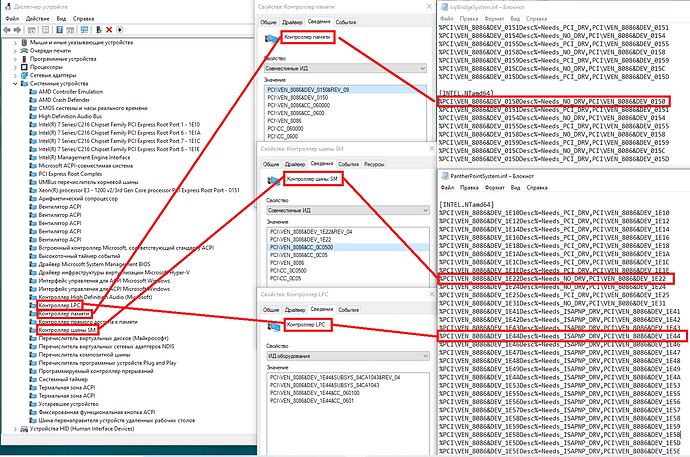This screenshot has height=457, width=690.
Task: Click the printer icon beside Очереди печати
Action: click(24, 51)
